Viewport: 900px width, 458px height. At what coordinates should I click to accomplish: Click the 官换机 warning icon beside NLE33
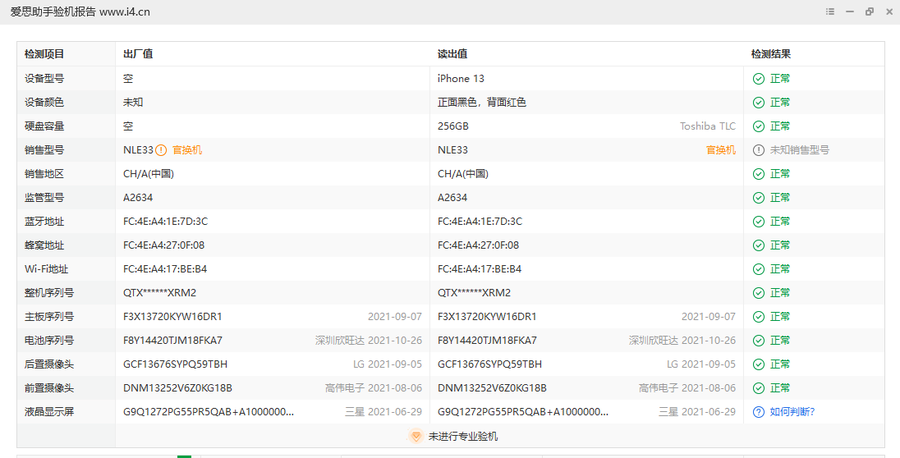(x=161, y=150)
